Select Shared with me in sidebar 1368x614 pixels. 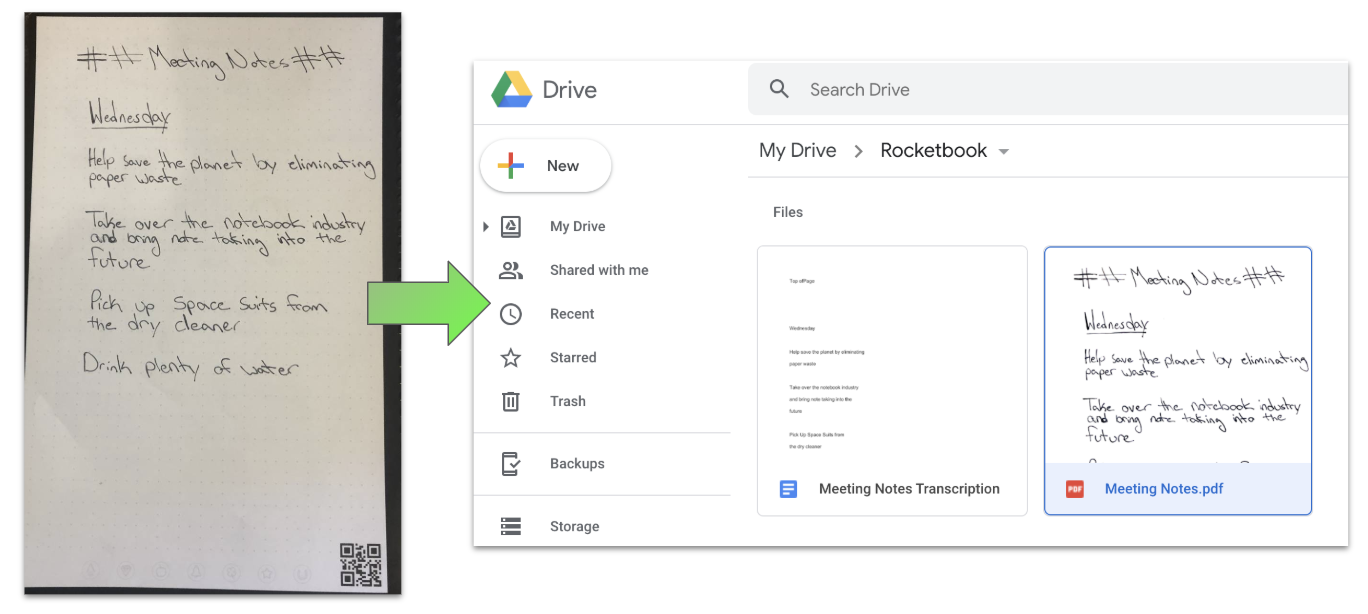598,270
